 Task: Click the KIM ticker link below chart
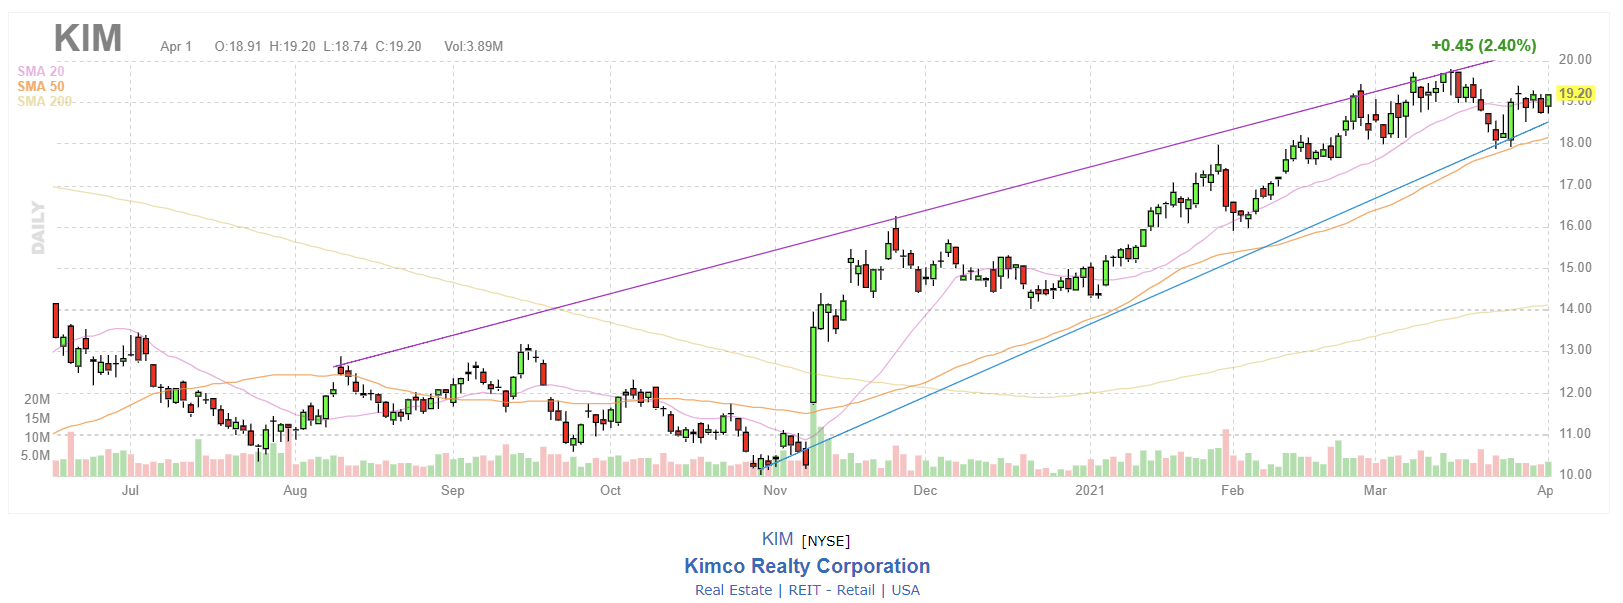click(x=777, y=539)
